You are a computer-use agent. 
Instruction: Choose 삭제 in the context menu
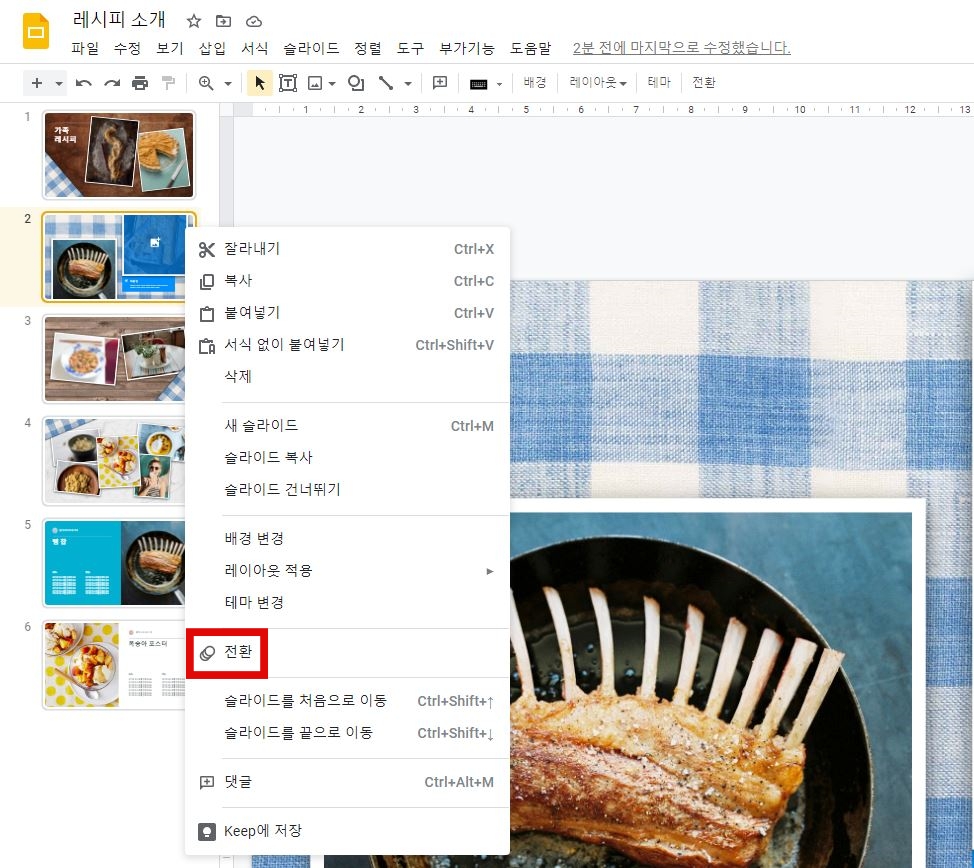(x=347, y=377)
